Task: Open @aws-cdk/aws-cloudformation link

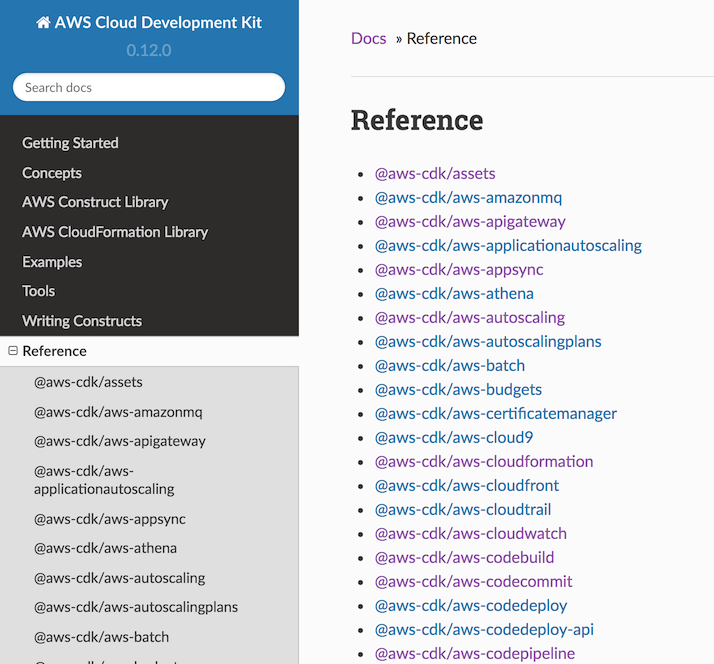Action: click(x=484, y=462)
